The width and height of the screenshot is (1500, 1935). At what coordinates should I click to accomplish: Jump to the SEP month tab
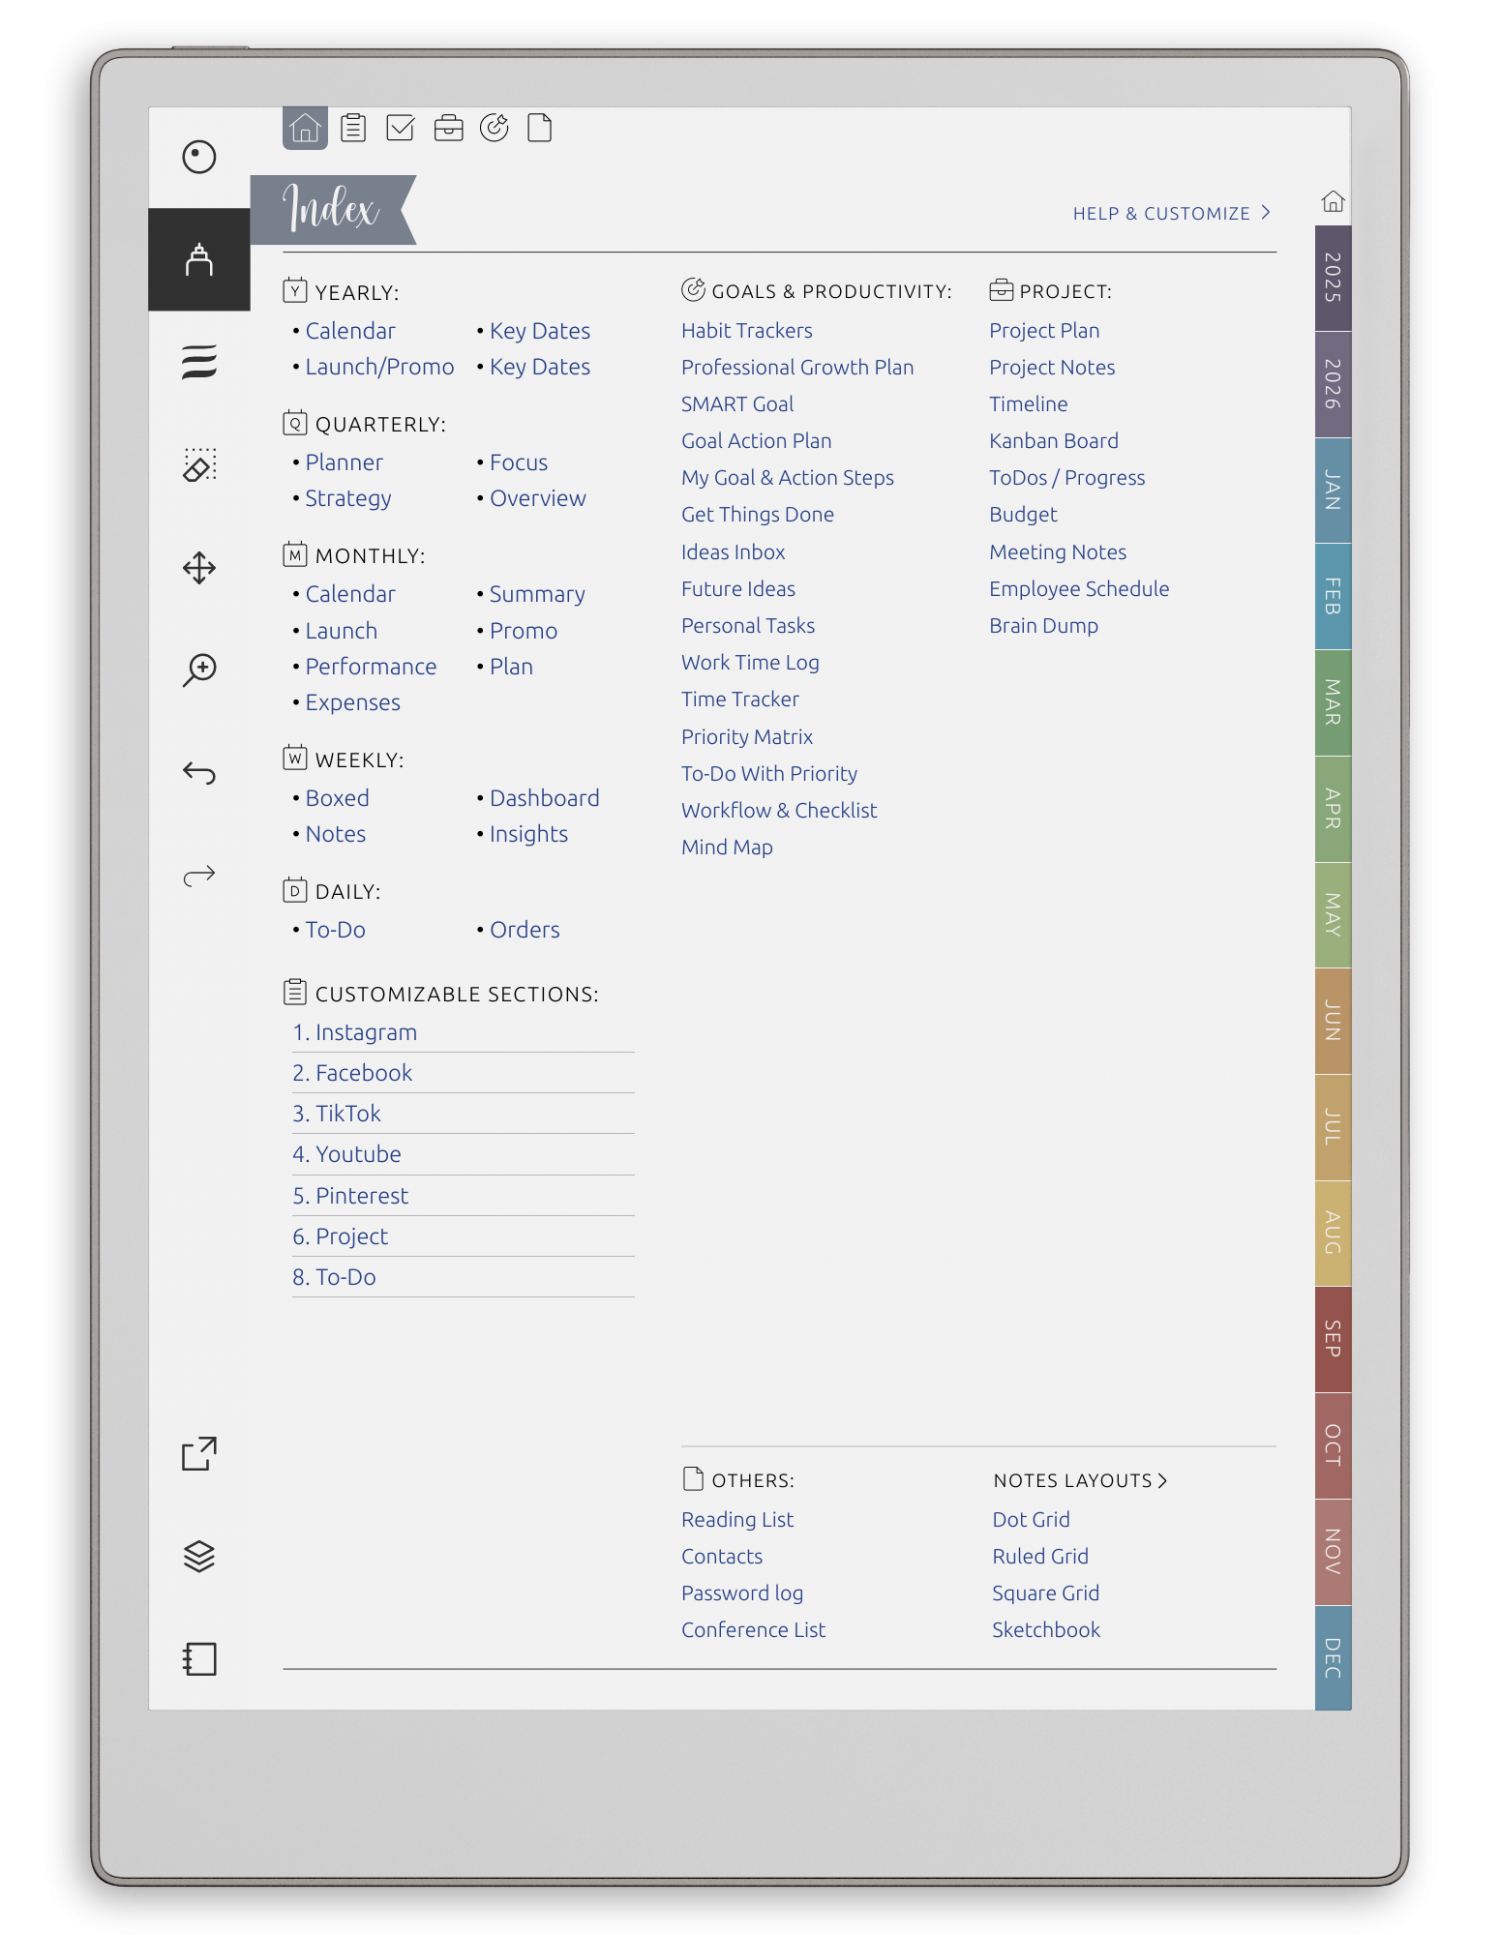point(1333,1340)
